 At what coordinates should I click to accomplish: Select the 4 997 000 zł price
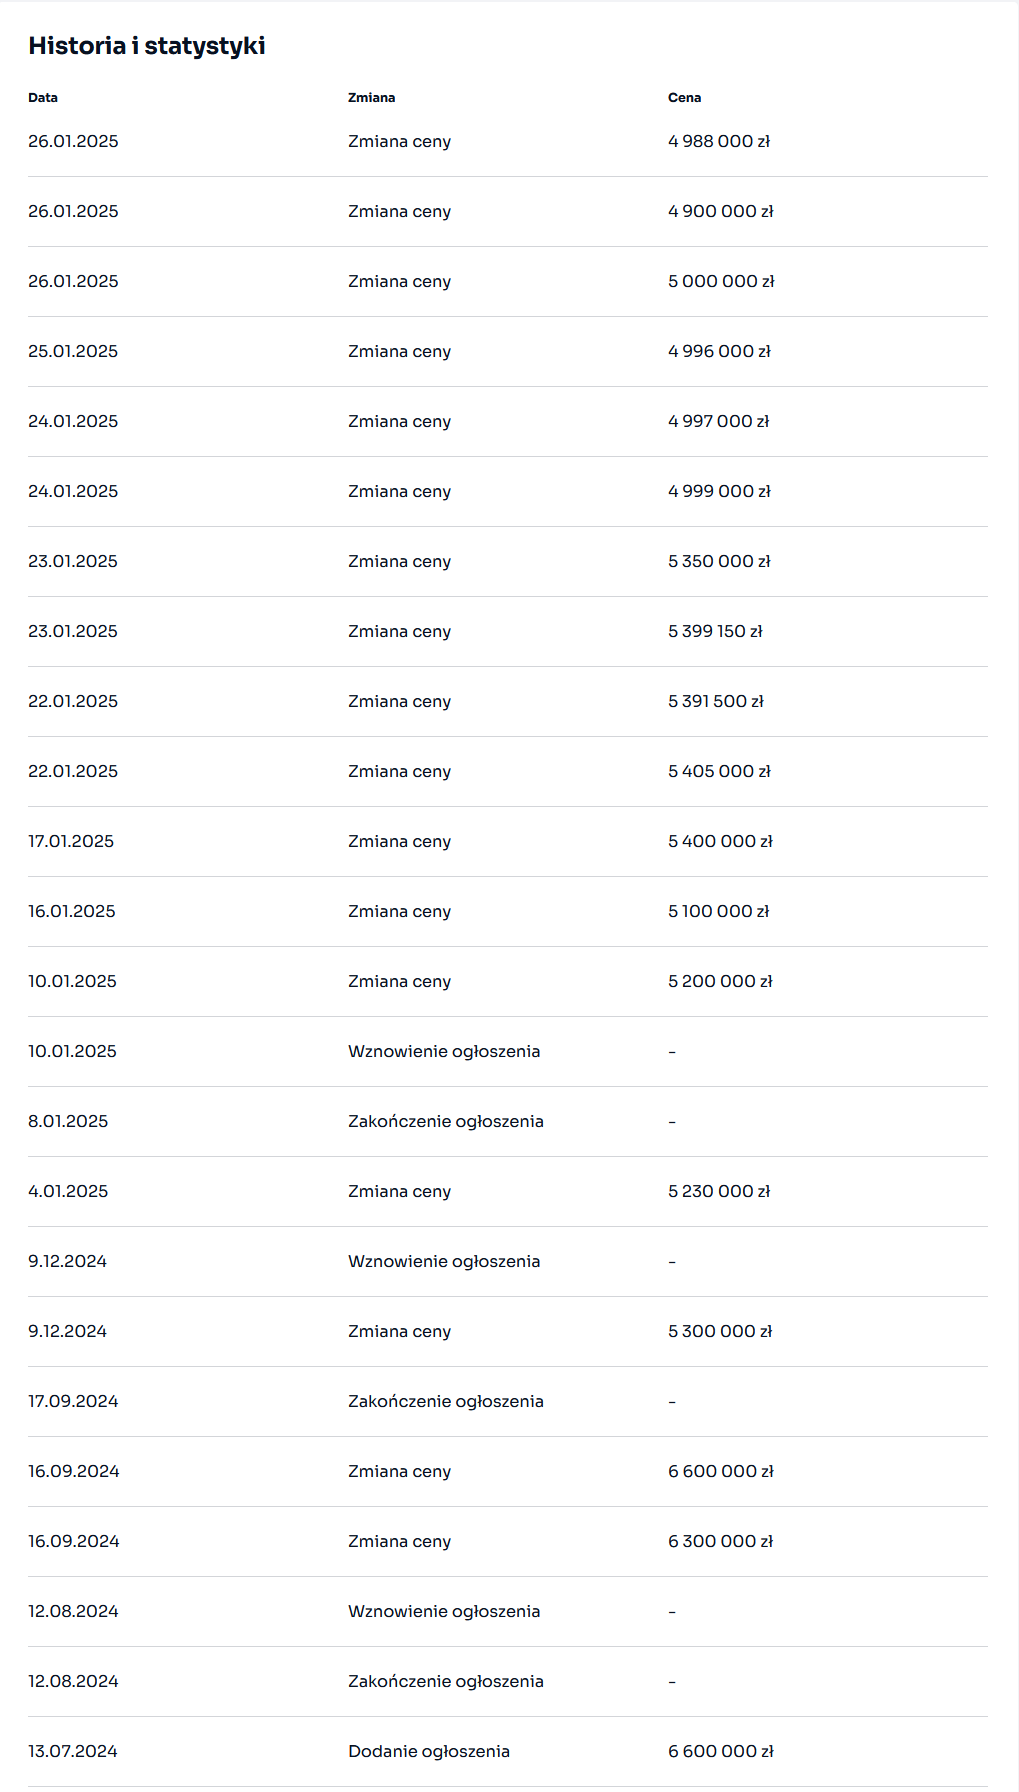click(x=718, y=422)
